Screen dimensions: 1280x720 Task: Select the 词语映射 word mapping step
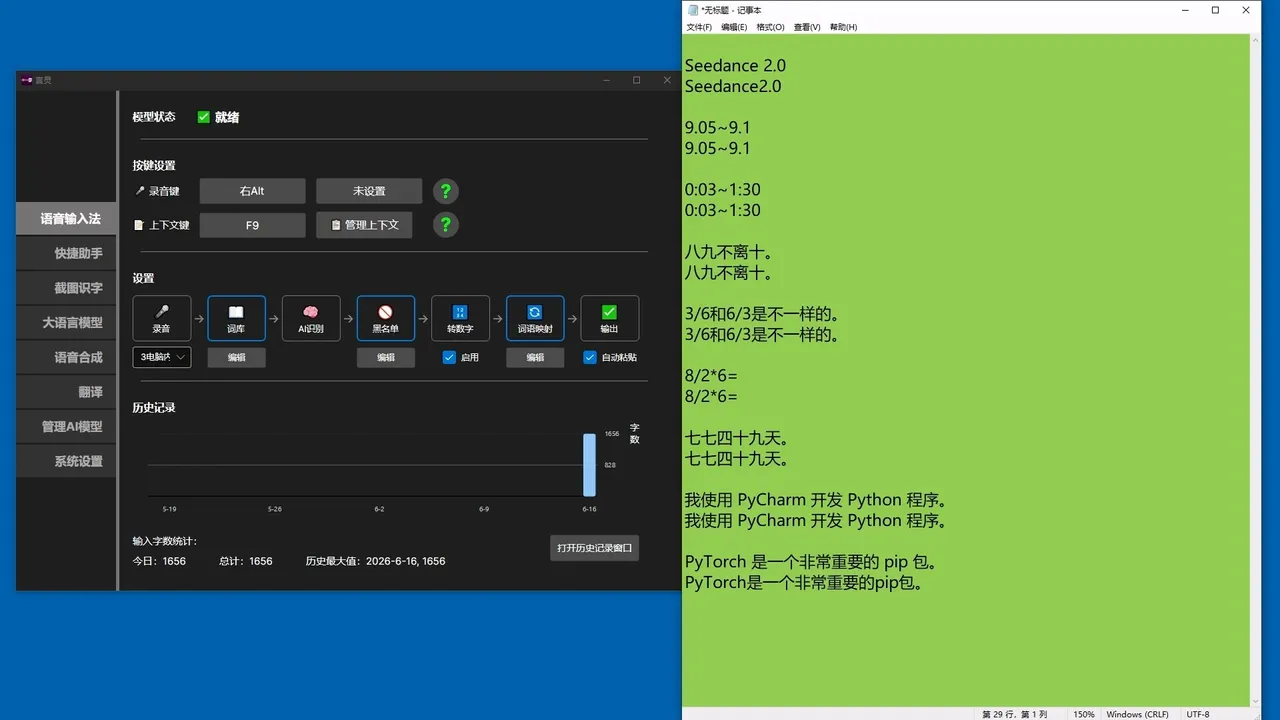click(x=535, y=318)
